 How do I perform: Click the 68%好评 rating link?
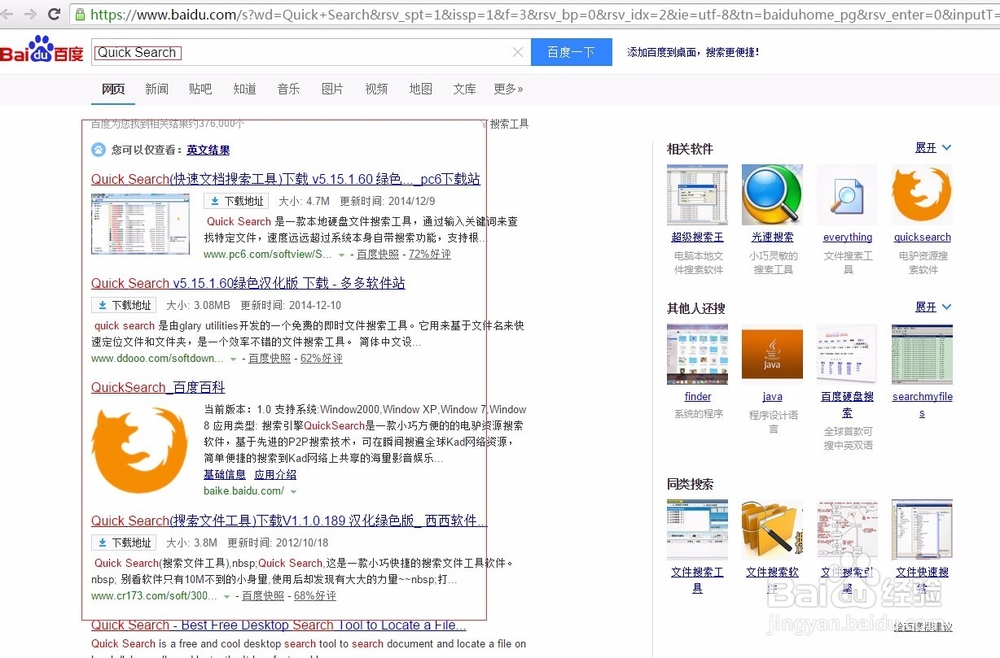[x=315, y=596]
